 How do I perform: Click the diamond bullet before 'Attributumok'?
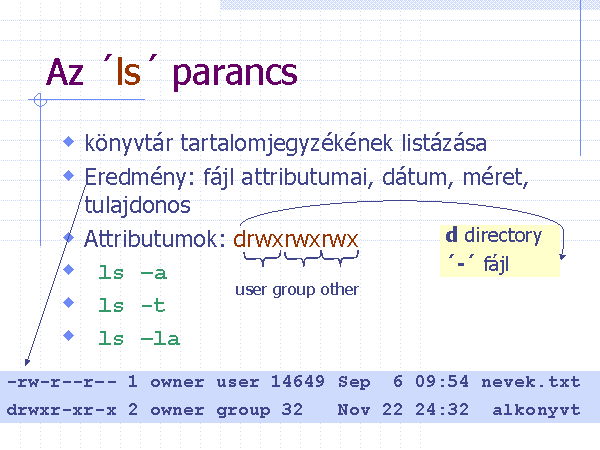68,237
